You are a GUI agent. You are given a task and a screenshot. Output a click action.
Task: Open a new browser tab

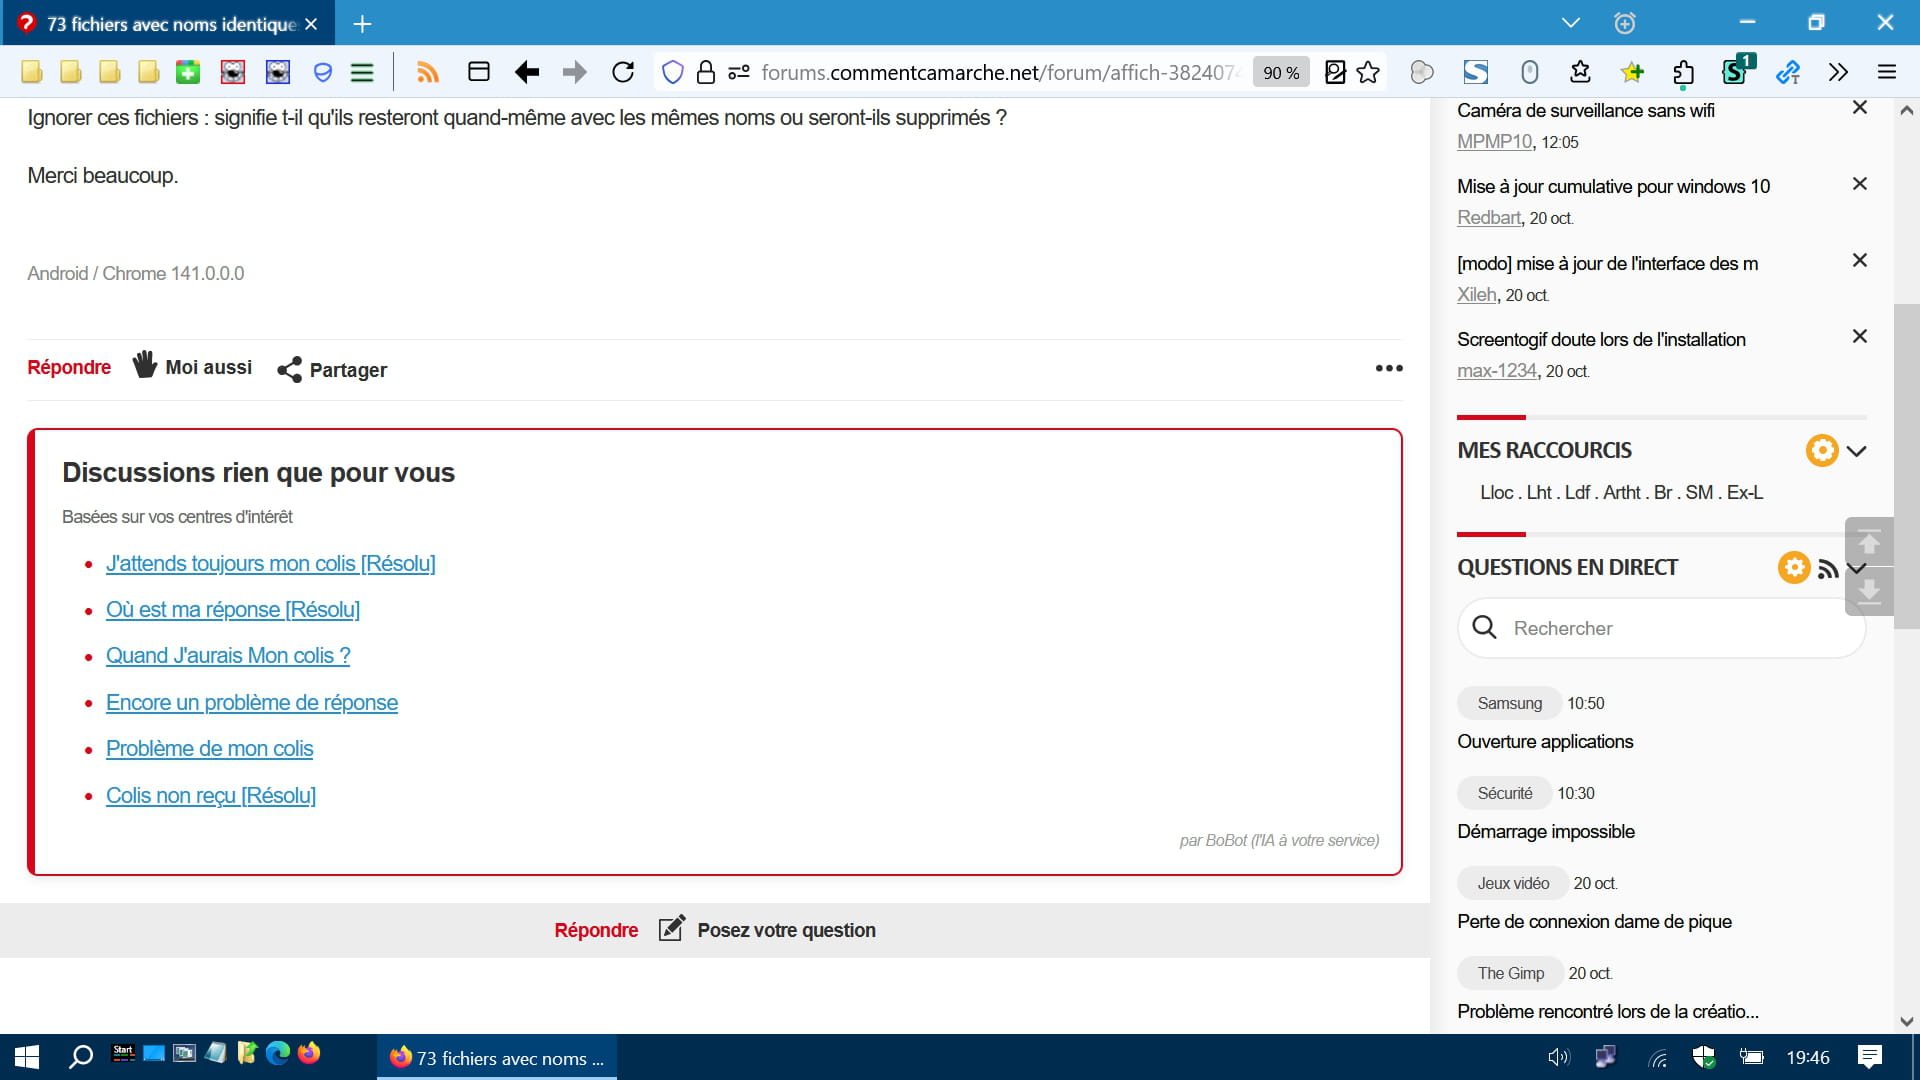(x=362, y=23)
